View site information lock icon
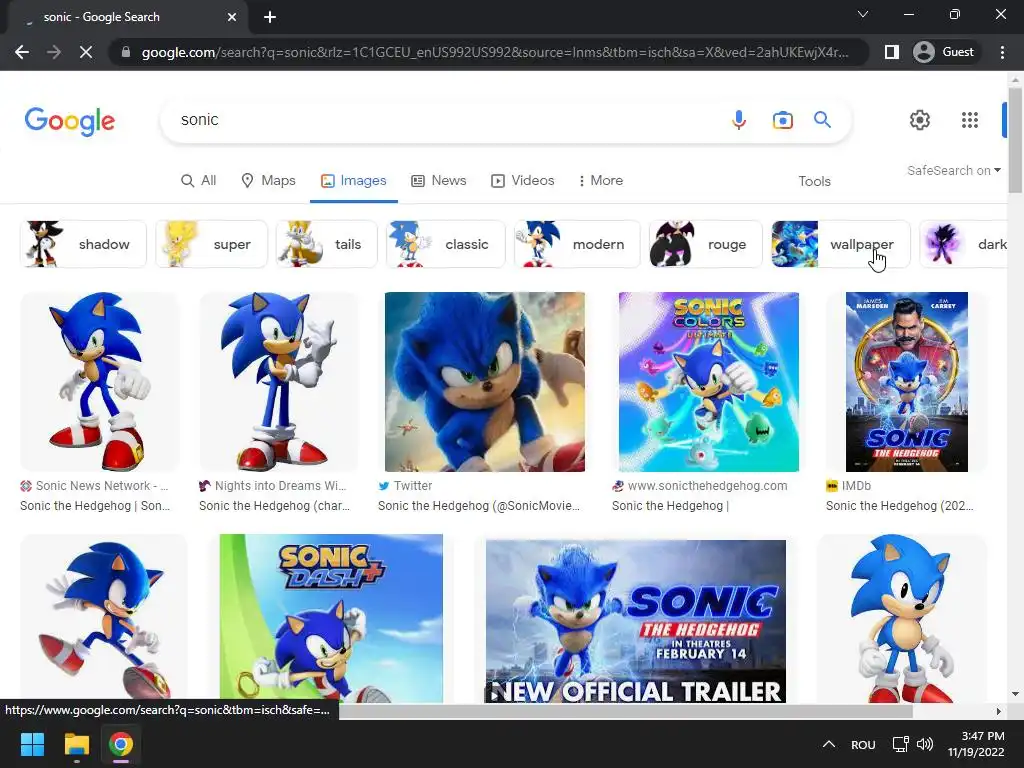Image resolution: width=1024 pixels, height=768 pixels. [x=126, y=52]
